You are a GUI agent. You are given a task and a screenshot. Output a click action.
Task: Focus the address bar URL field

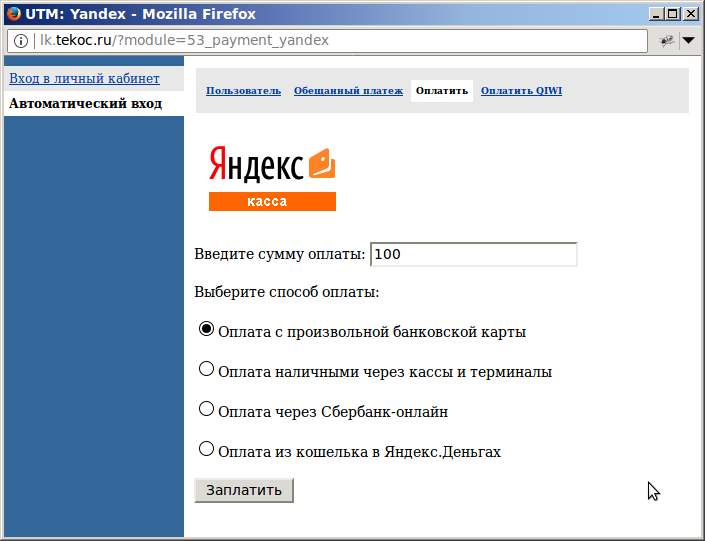[327, 41]
